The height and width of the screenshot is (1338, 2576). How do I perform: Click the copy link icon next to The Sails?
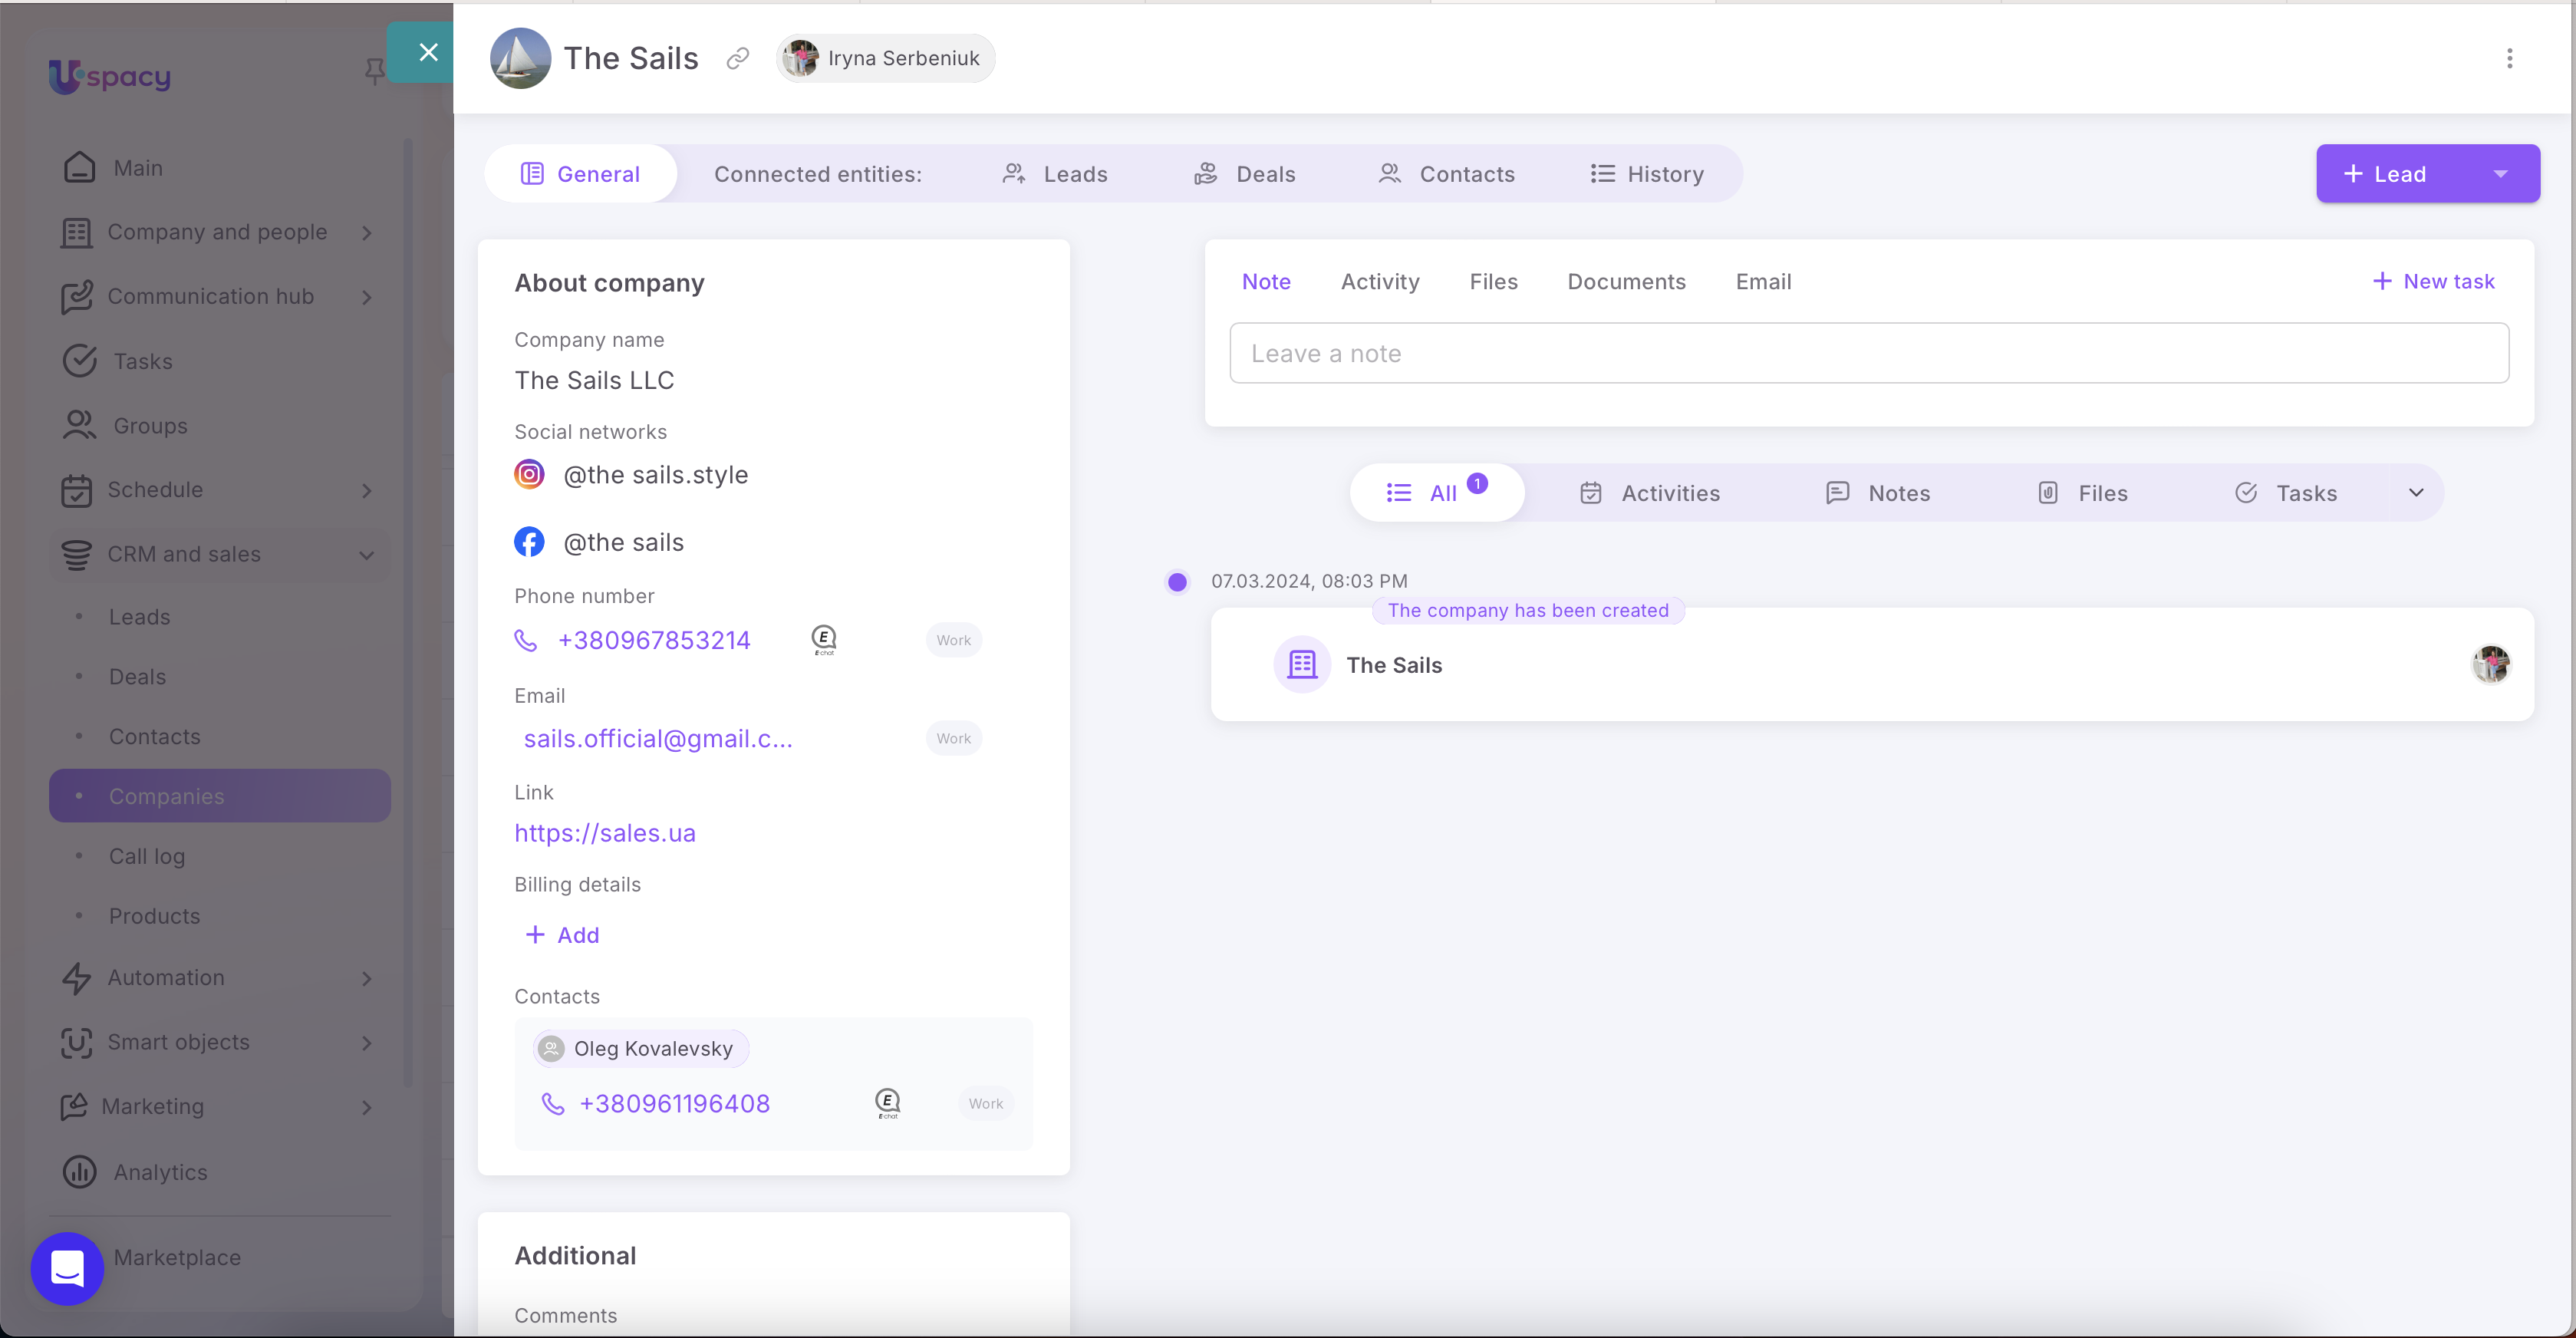pos(737,59)
